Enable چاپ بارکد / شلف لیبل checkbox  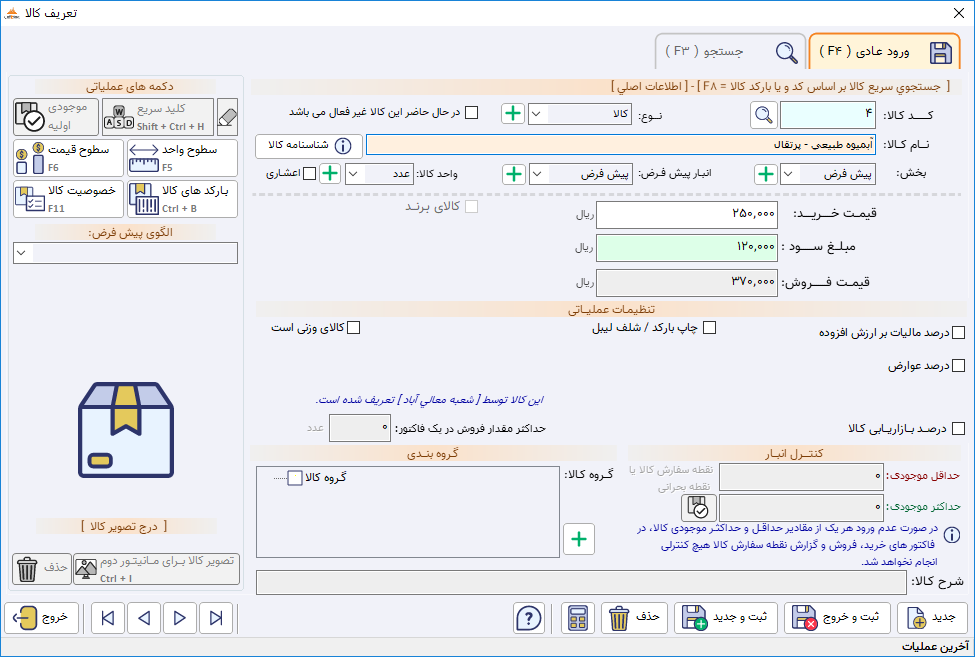pos(709,328)
